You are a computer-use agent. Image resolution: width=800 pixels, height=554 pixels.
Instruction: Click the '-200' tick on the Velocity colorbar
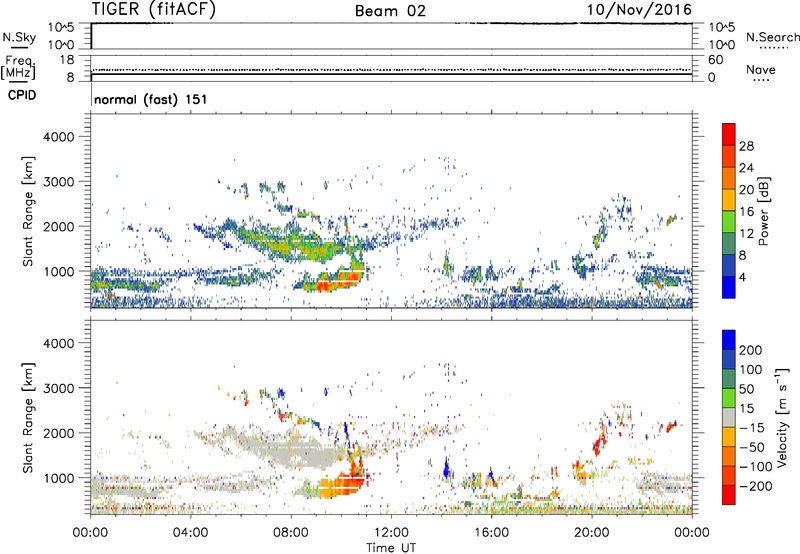click(755, 486)
